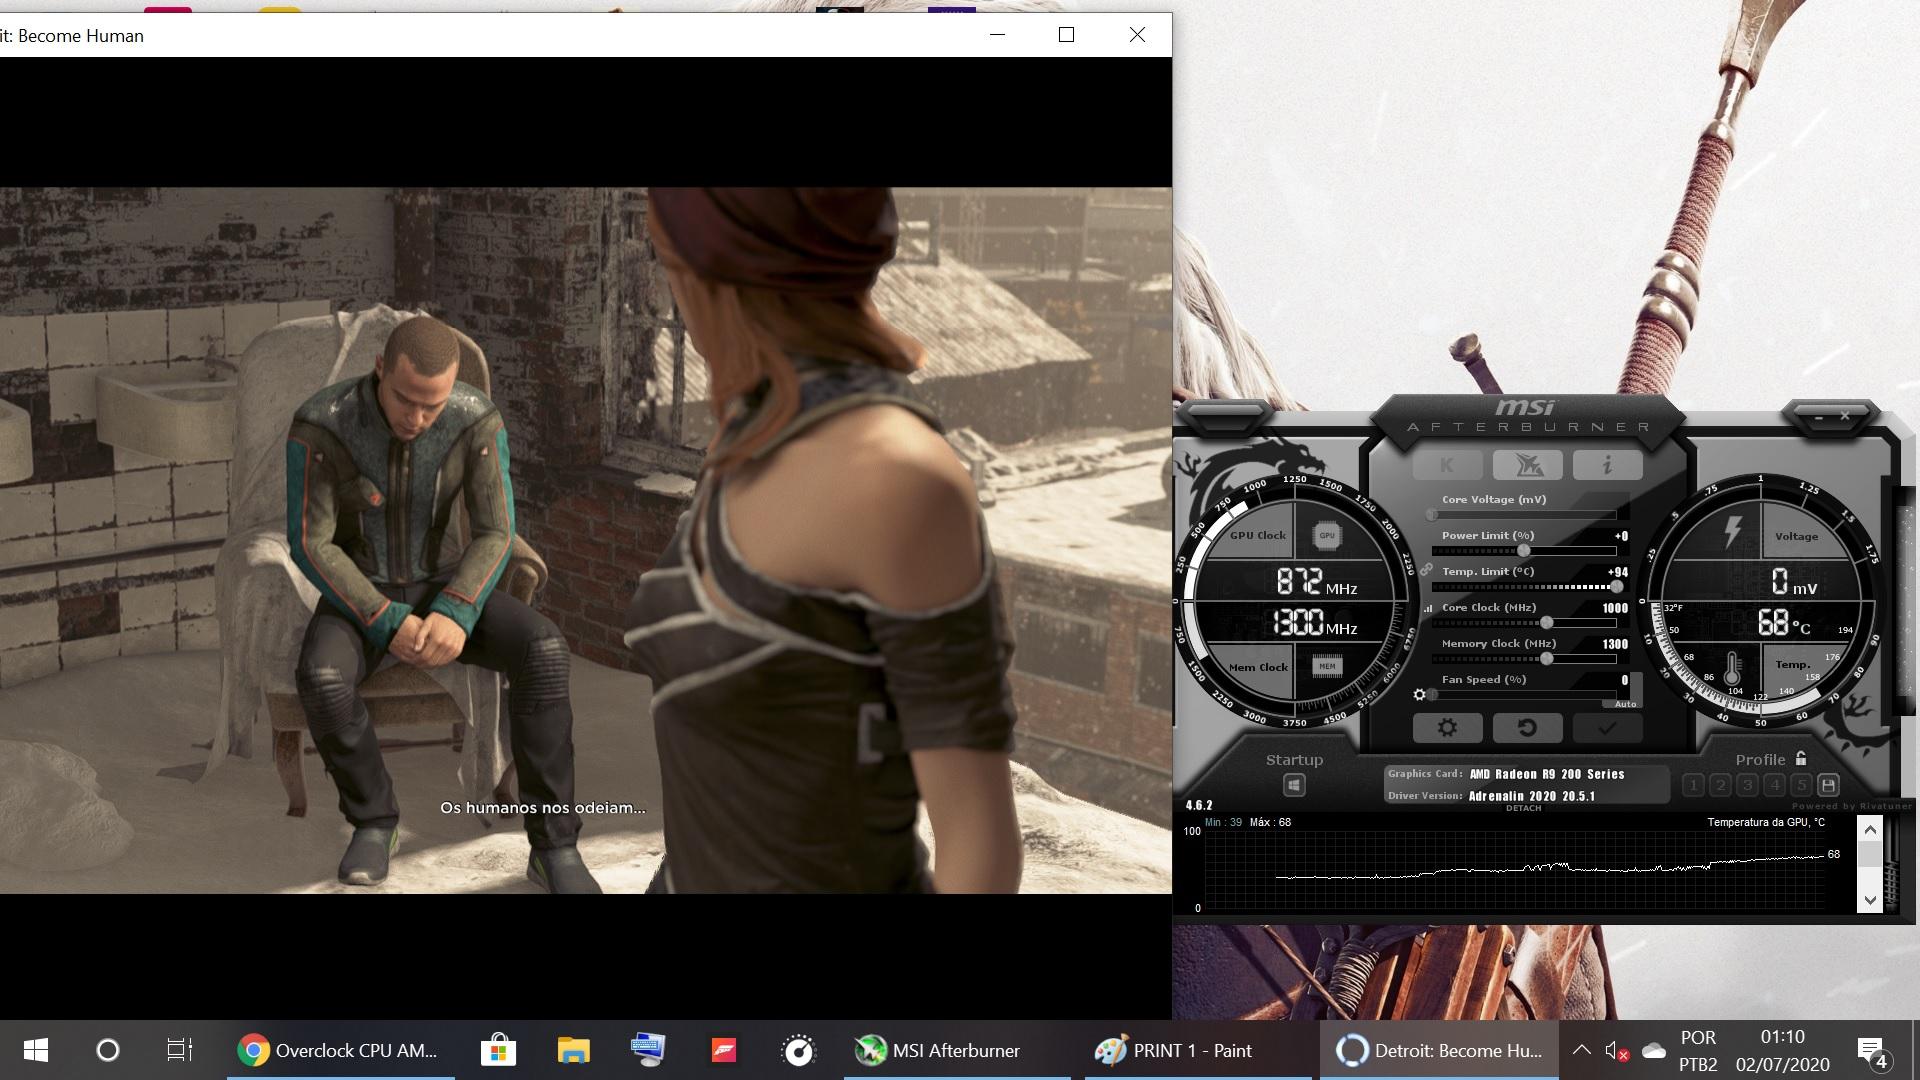Viewport: 1920px width, 1080px height.
Task: Click the Power Limit slider handle
Action: click(x=1524, y=551)
